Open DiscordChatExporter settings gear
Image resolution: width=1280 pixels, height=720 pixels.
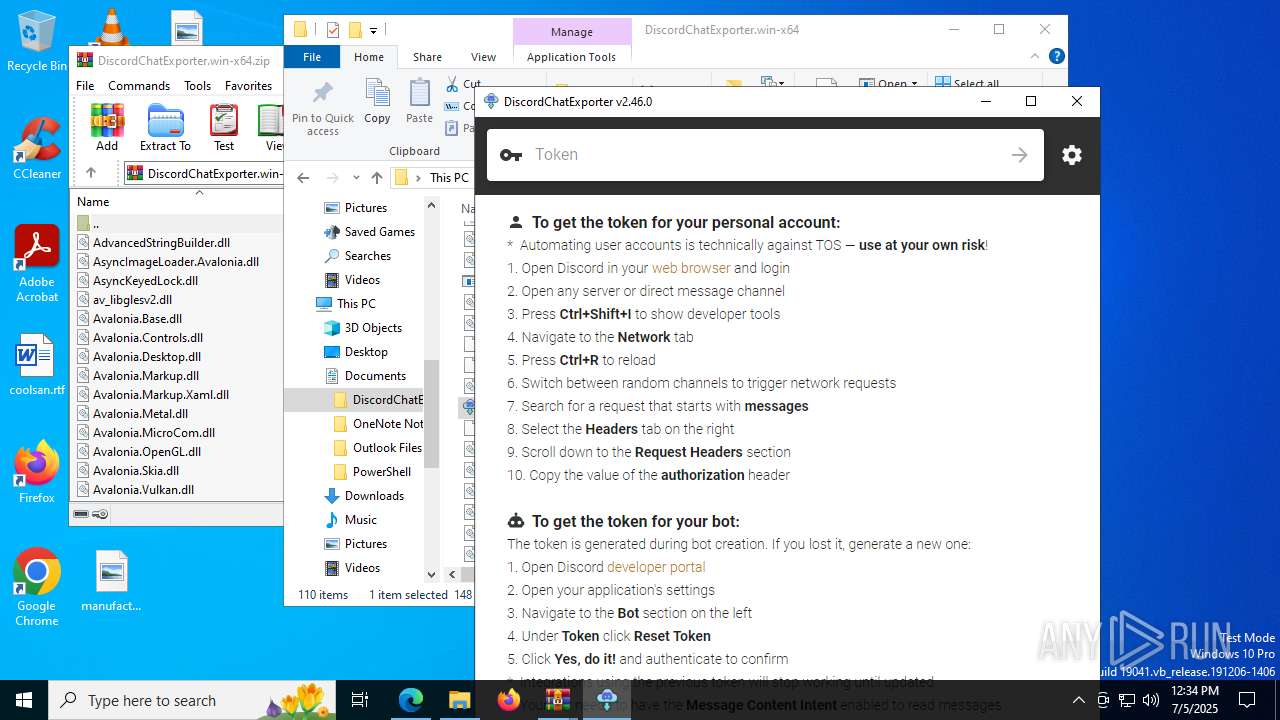pos(1072,155)
